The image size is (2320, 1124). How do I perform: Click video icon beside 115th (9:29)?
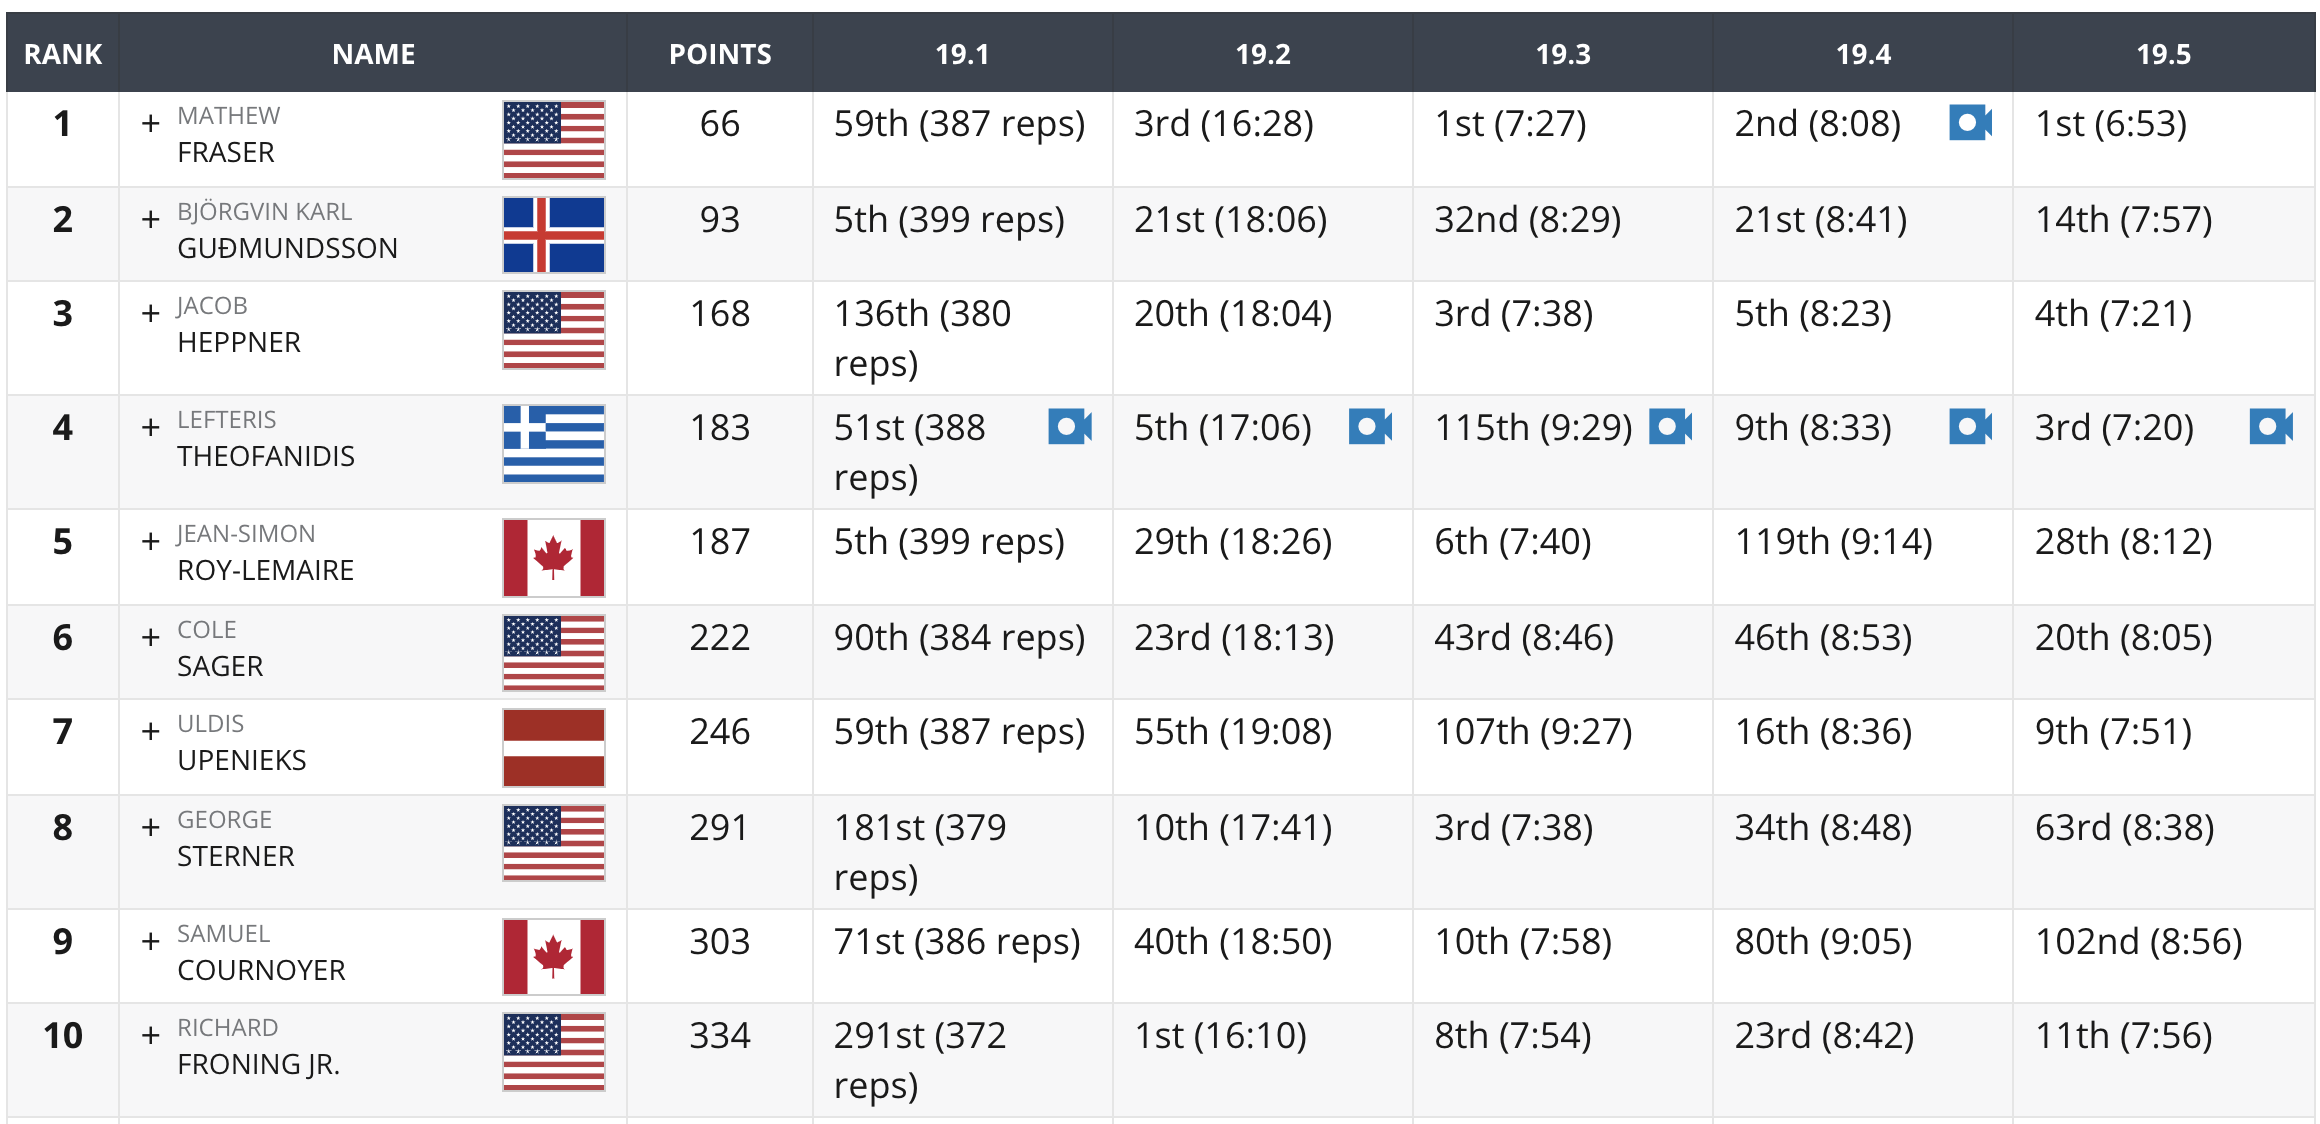(x=1670, y=427)
